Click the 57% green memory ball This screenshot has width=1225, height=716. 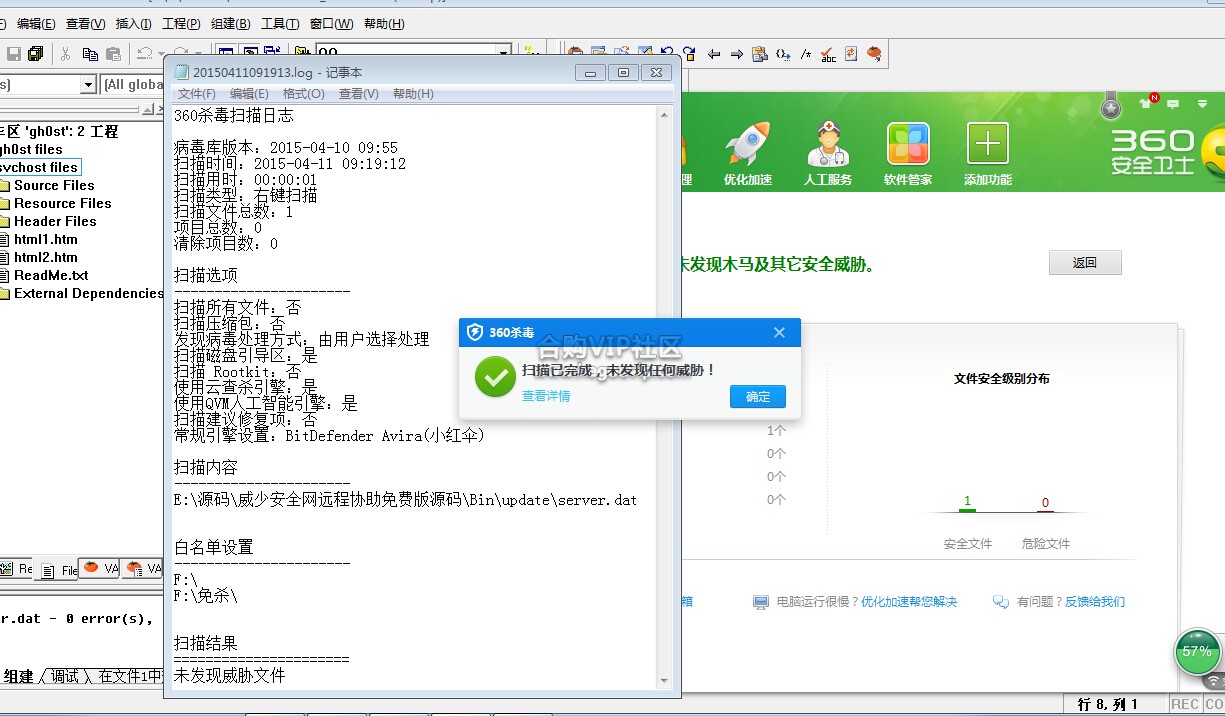1197,652
